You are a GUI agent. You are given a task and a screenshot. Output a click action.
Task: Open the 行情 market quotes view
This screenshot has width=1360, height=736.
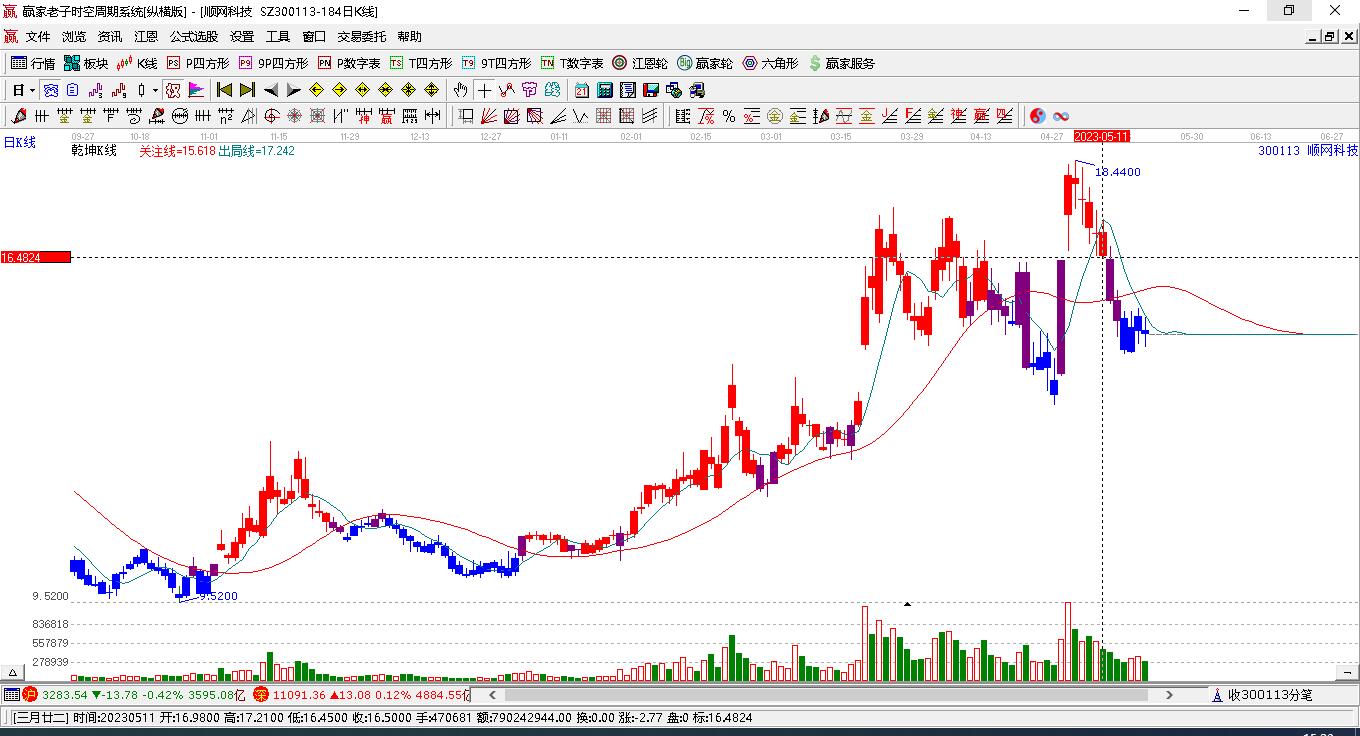(33, 63)
